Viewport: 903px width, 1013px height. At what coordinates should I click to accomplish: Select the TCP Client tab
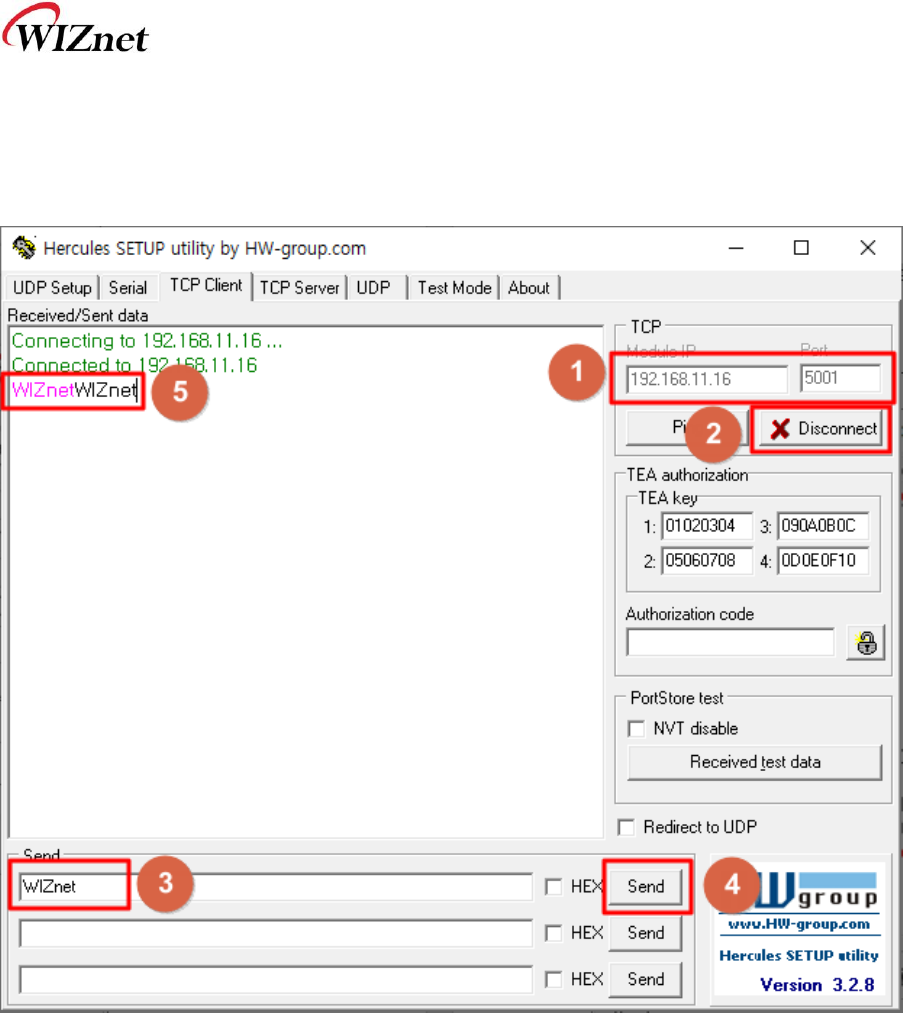pos(205,285)
